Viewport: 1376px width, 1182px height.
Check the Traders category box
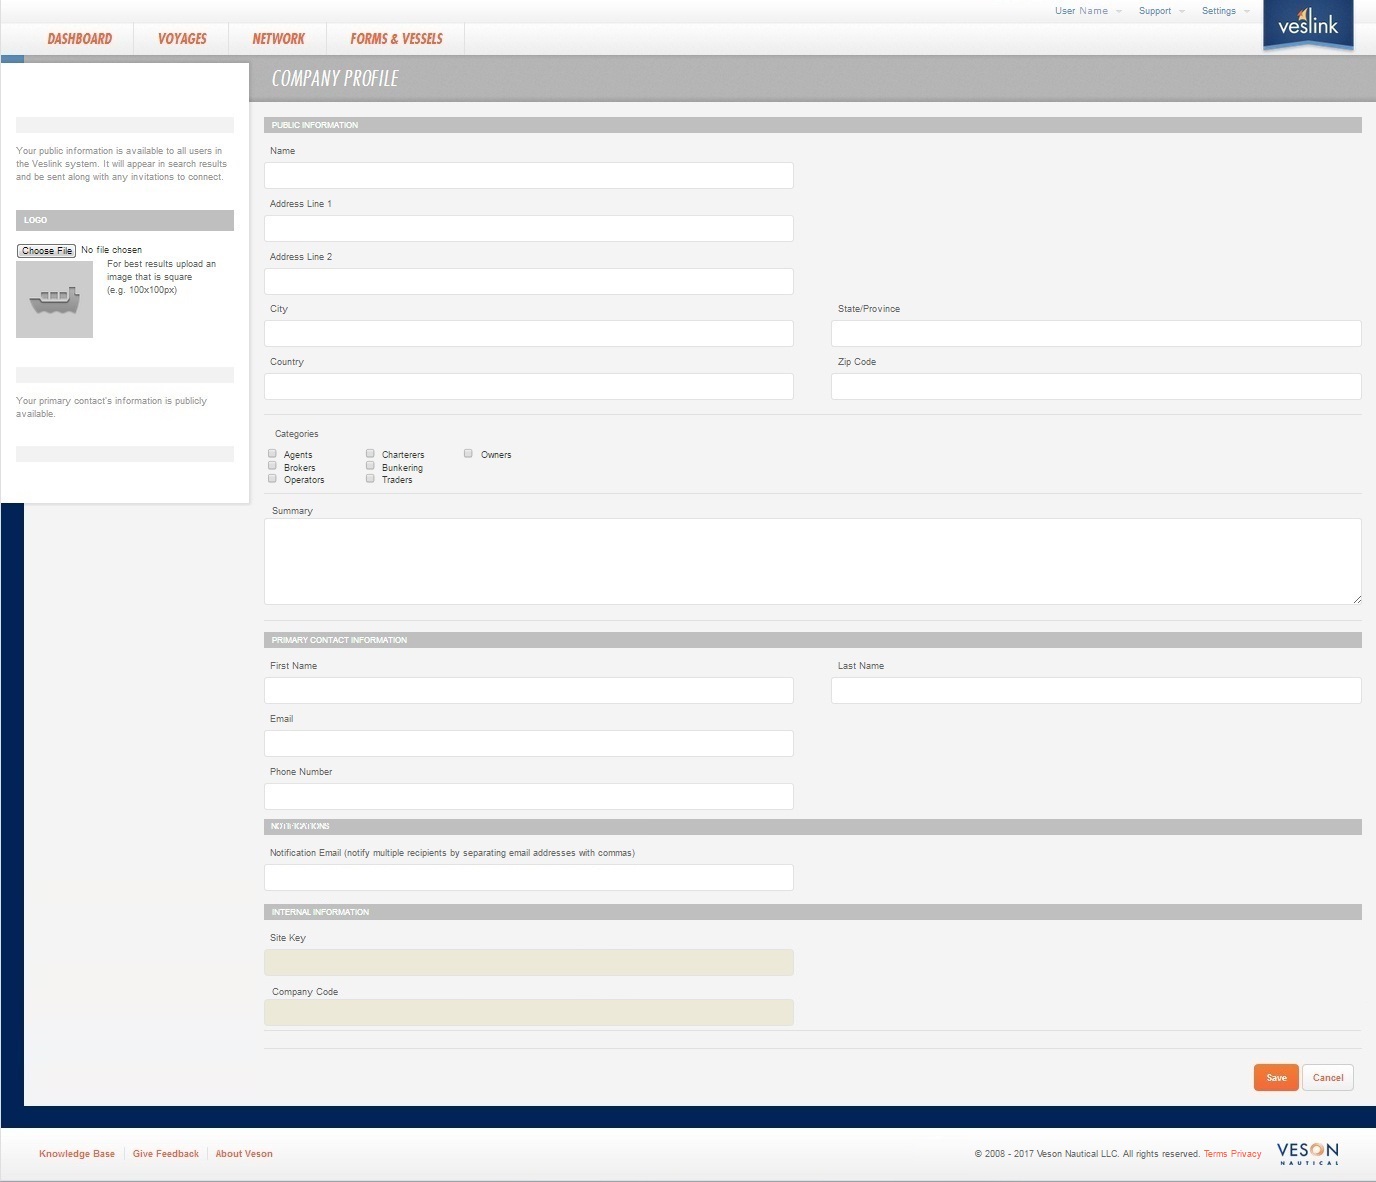(369, 478)
